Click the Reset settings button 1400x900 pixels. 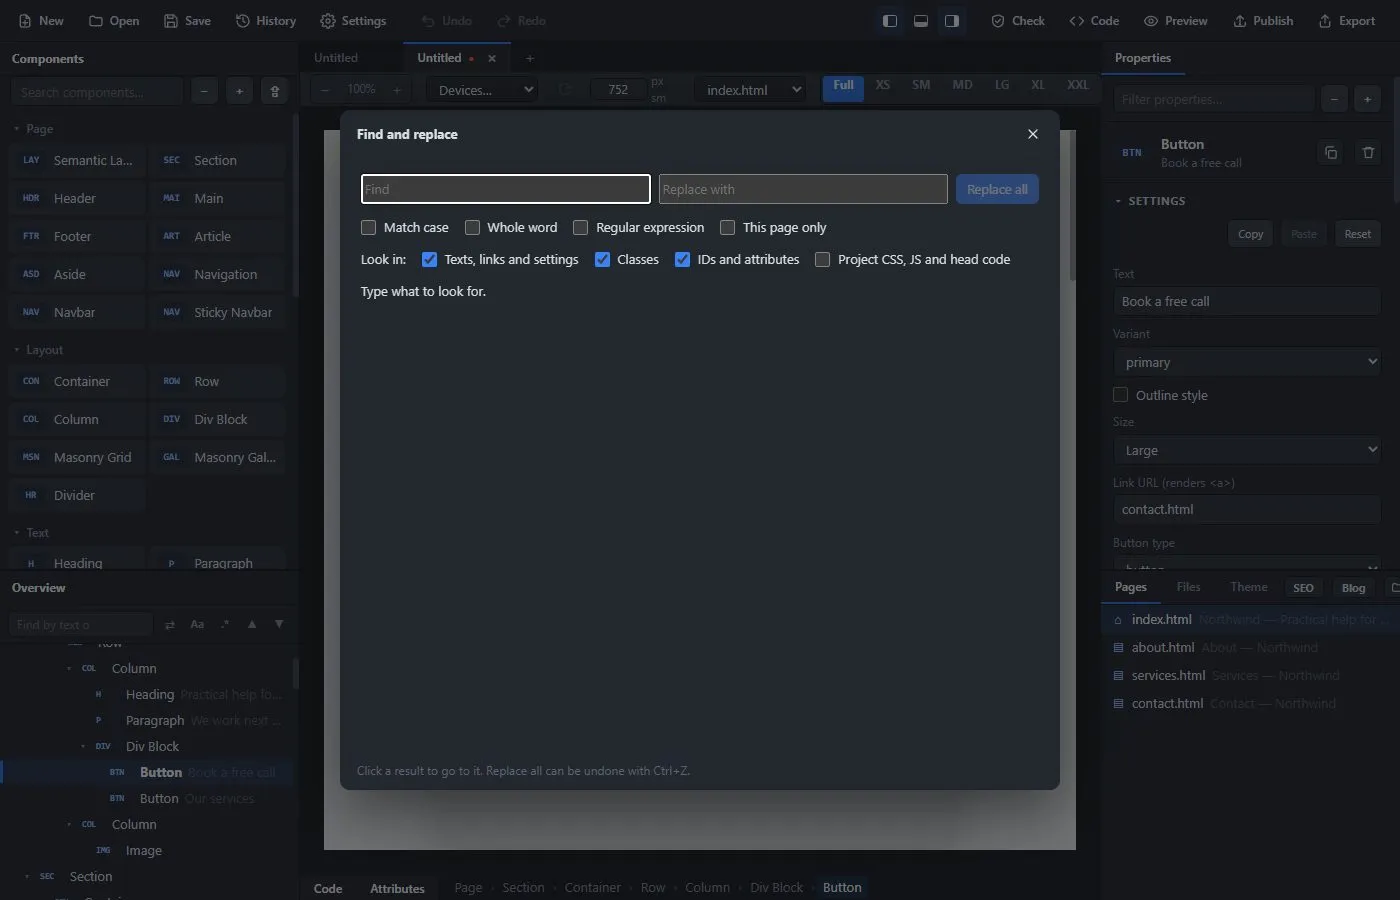coord(1357,234)
